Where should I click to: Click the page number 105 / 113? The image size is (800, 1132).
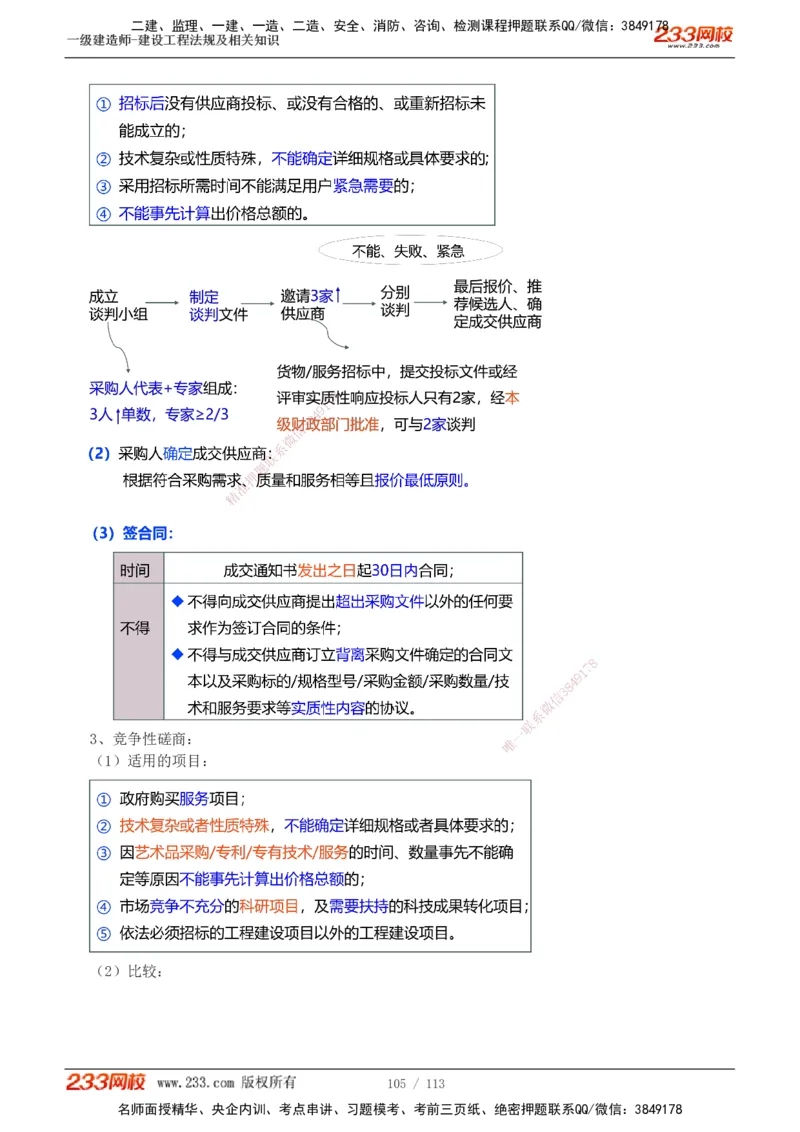tap(414, 1082)
